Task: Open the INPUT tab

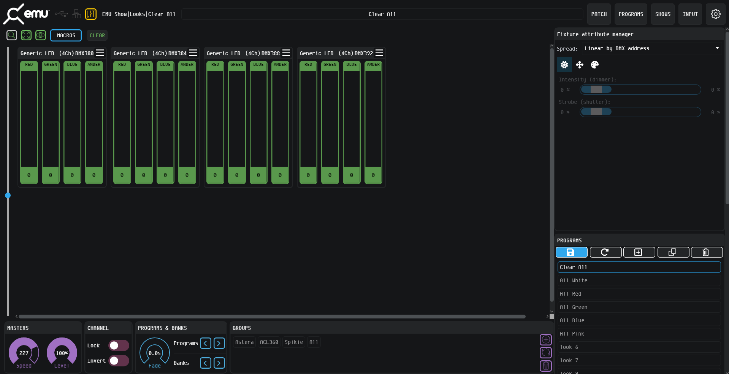Action: coord(690,14)
